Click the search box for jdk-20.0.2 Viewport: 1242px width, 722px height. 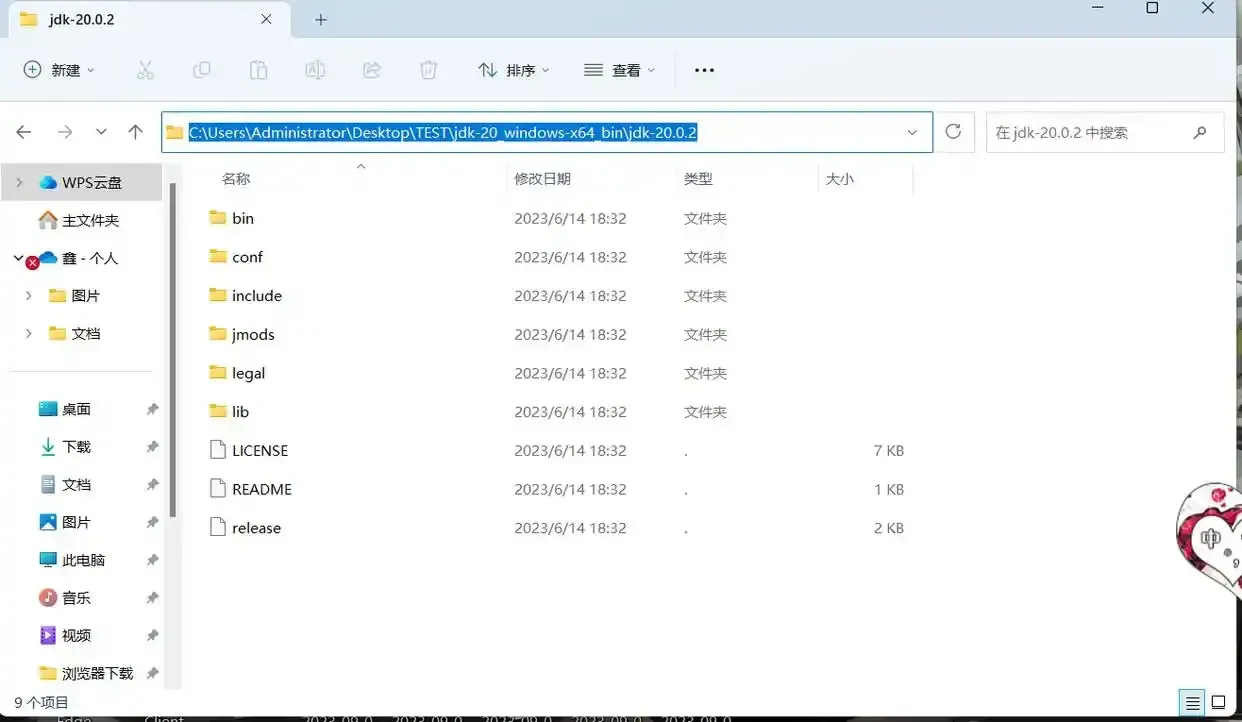tap(1090, 132)
